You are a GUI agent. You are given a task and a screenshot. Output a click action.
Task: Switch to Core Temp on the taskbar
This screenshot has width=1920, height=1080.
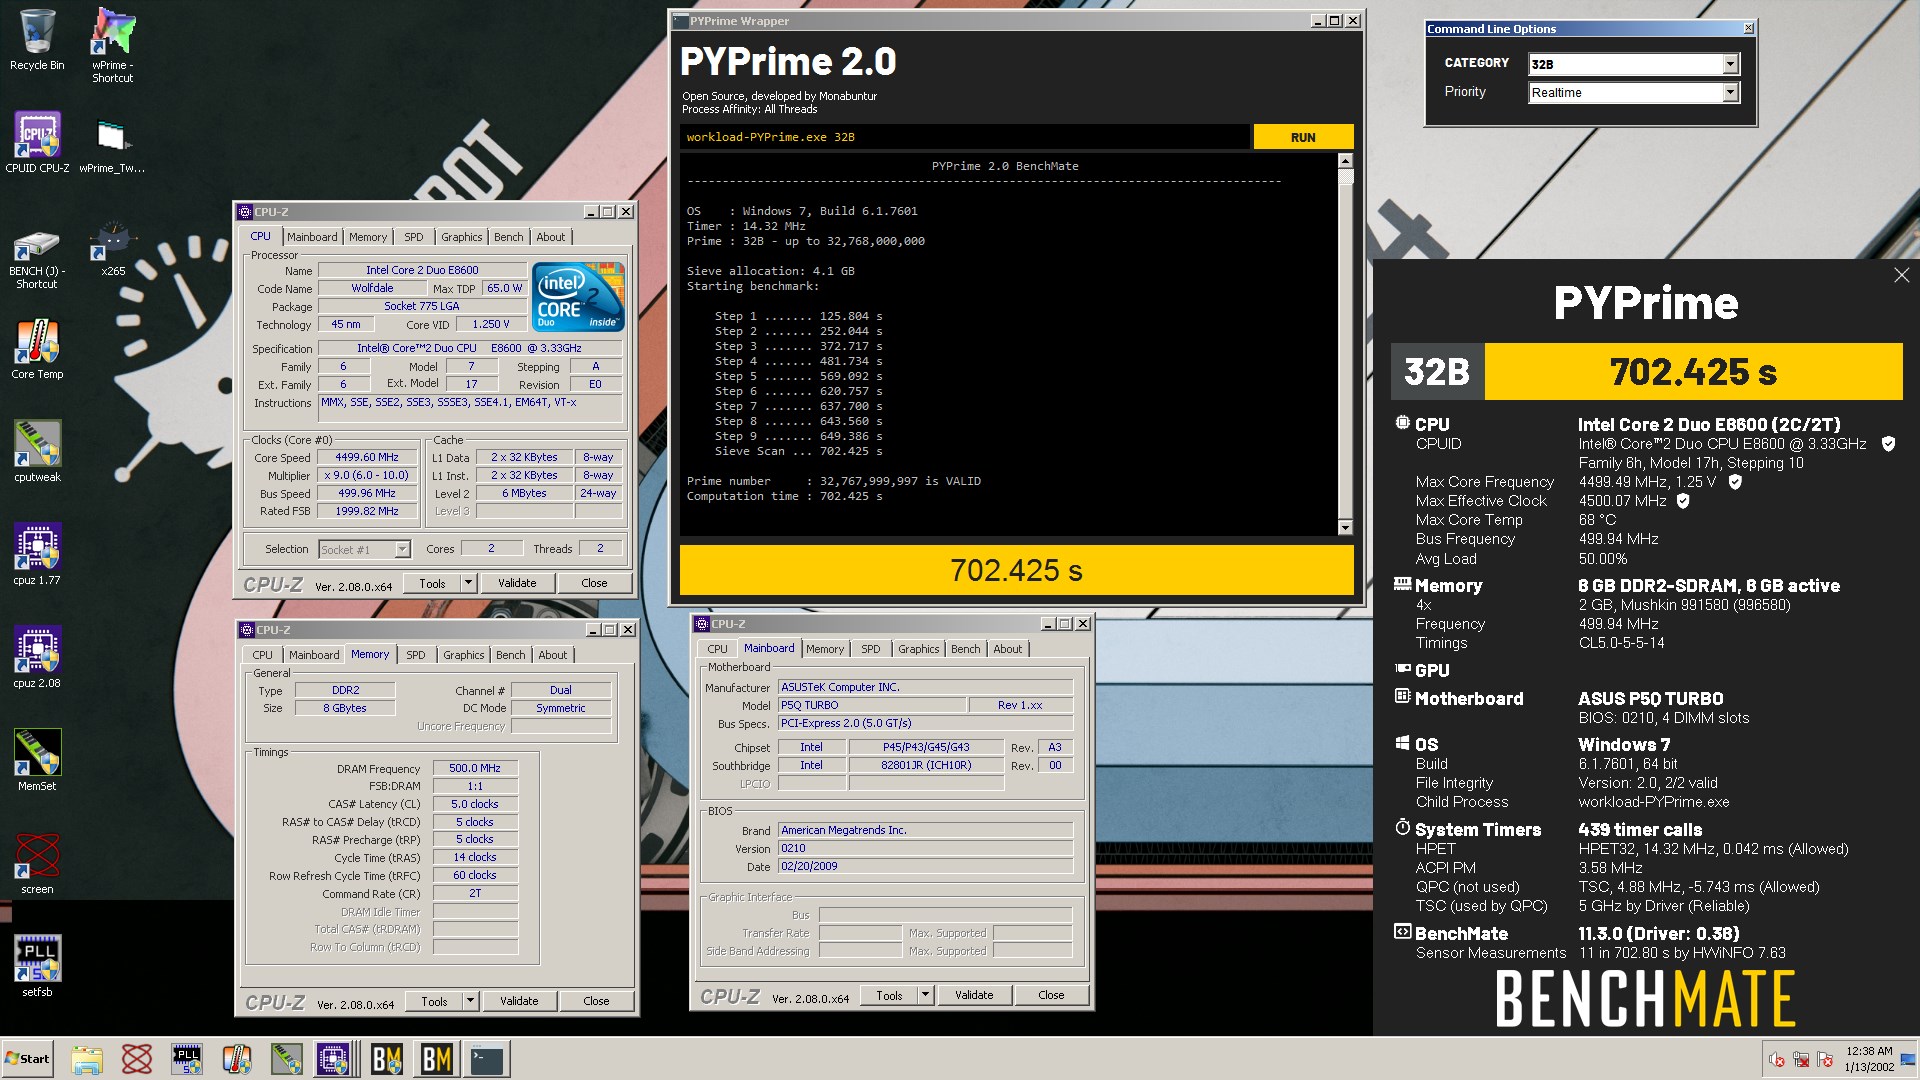237,1059
